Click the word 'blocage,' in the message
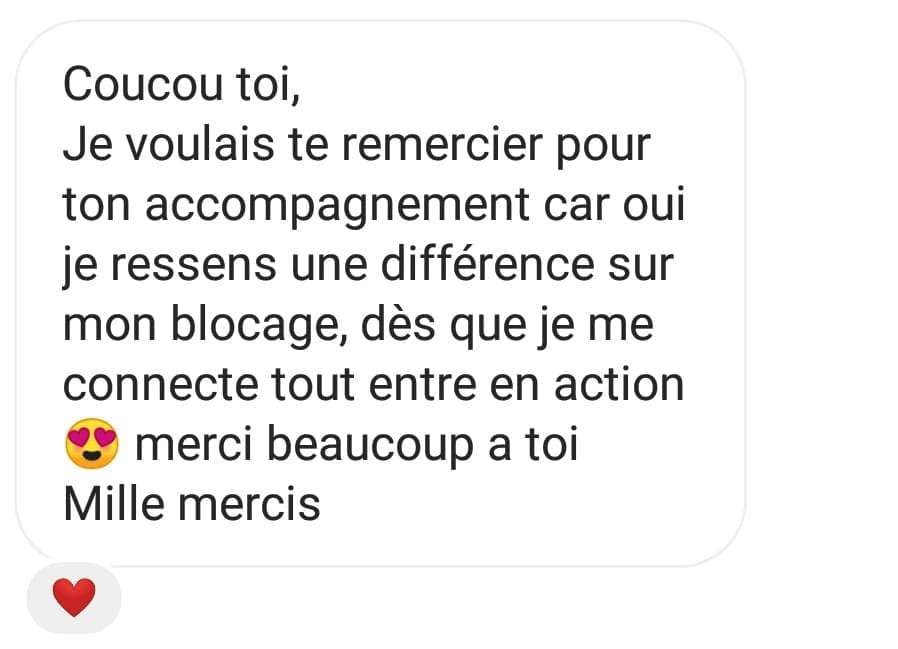Screen dimensions: 898x649 (259, 326)
